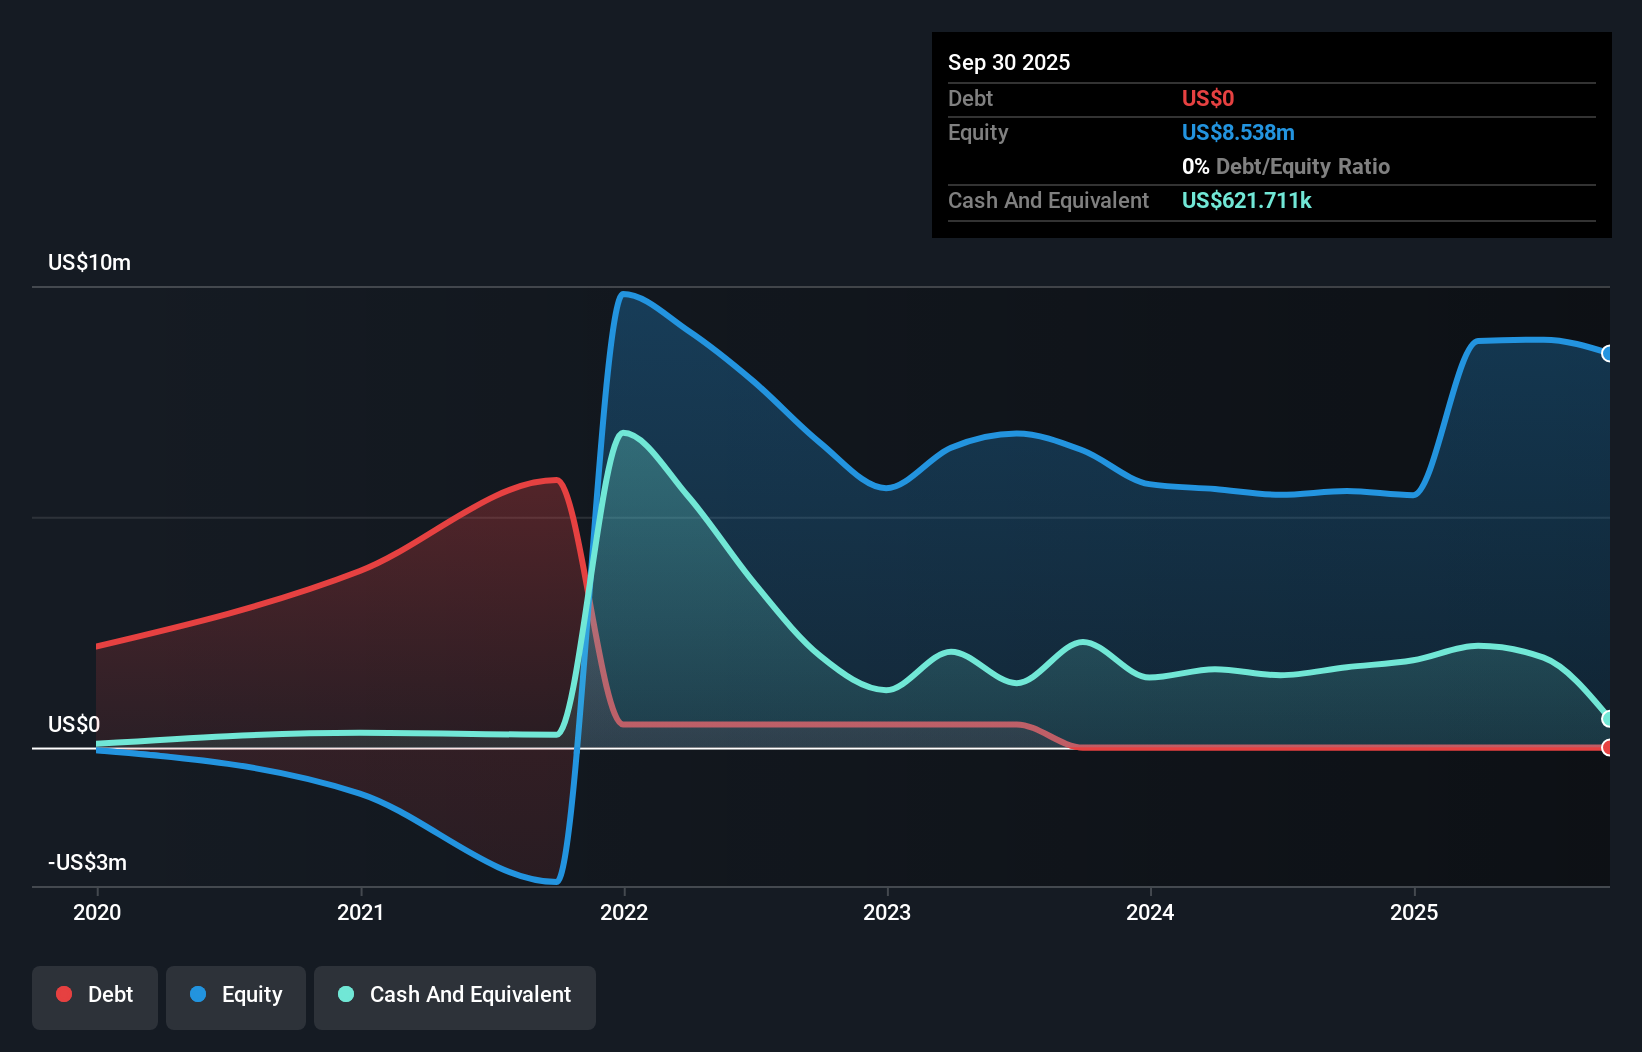Image resolution: width=1642 pixels, height=1052 pixels.
Task: Select the red debt endpoint marker on the chart
Action: click(1607, 747)
